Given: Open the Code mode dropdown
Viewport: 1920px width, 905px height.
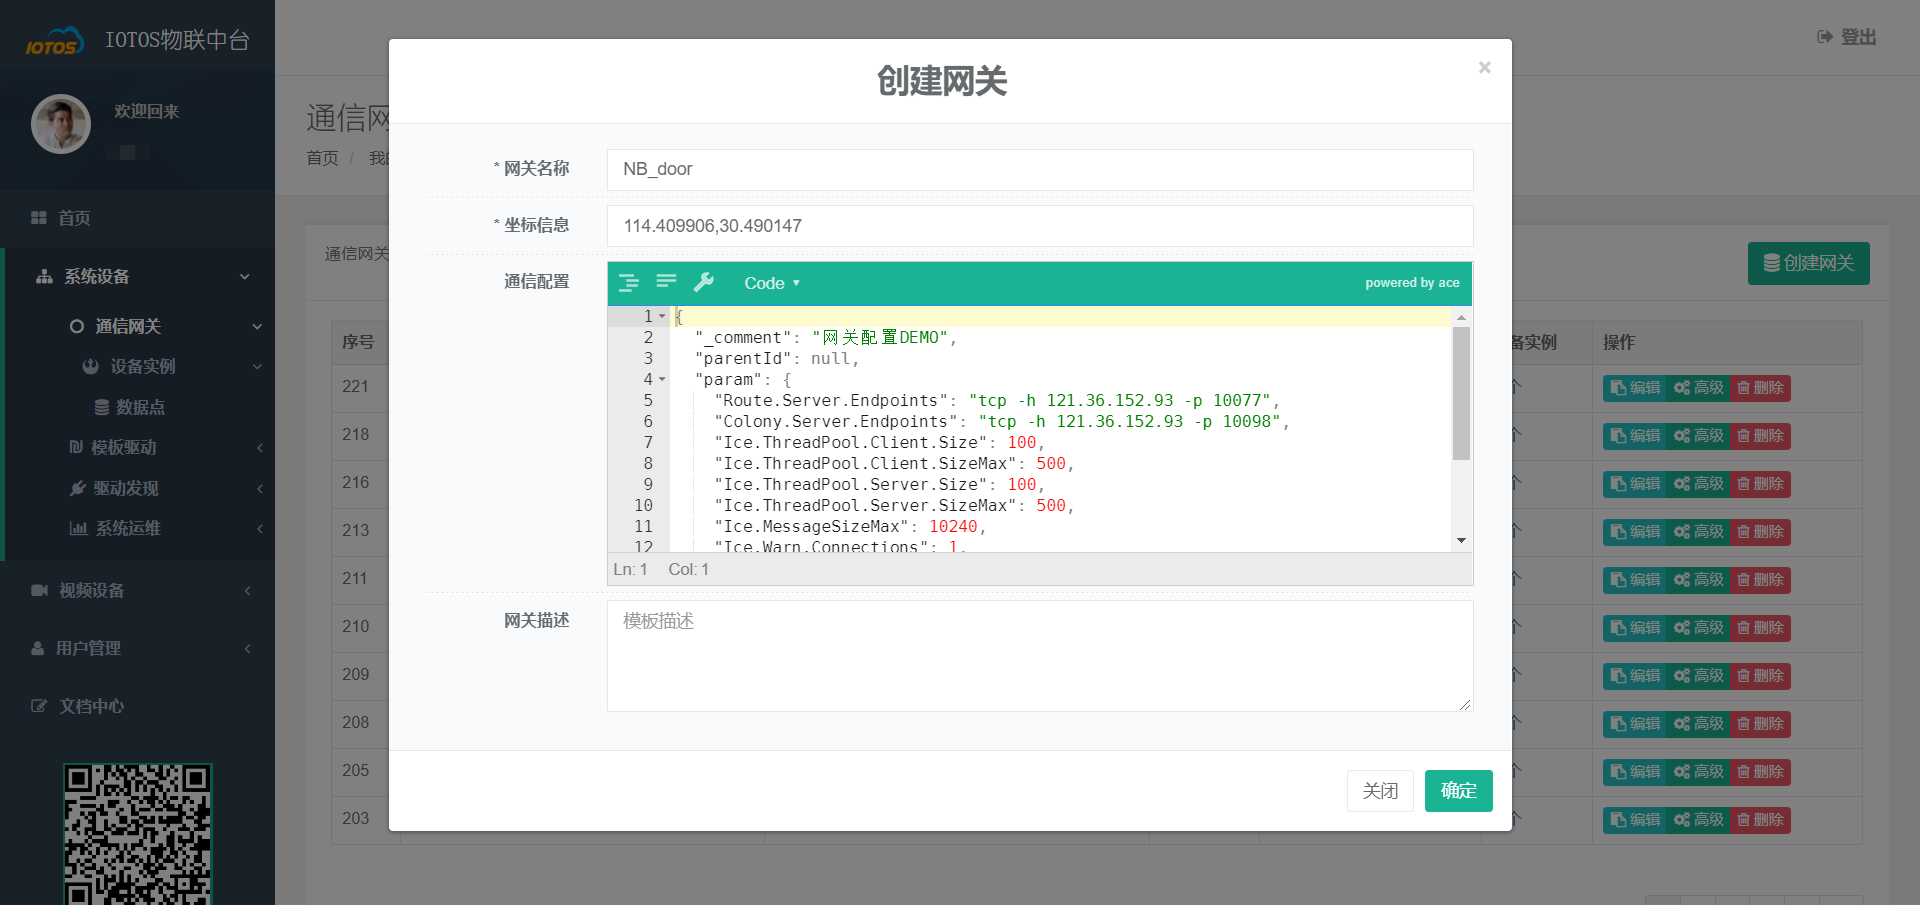Looking at the screenshot, I should point(771,283).
